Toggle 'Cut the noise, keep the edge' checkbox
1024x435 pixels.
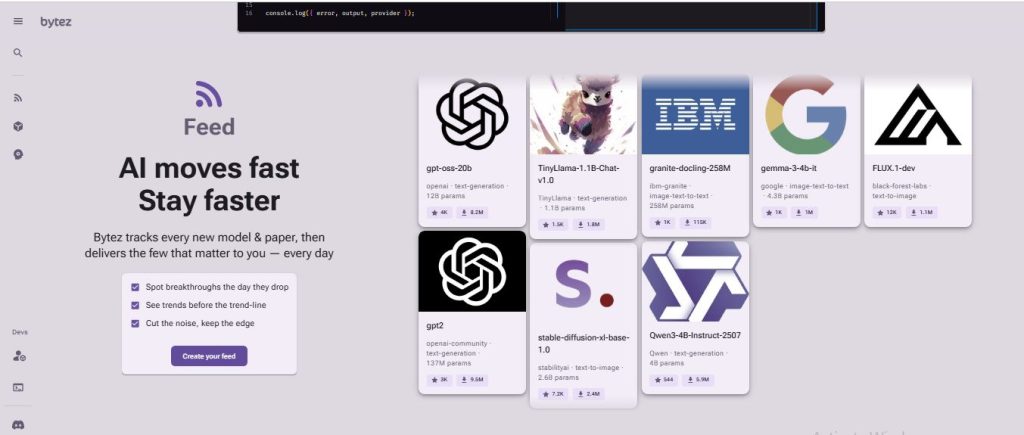coord(136,323)
